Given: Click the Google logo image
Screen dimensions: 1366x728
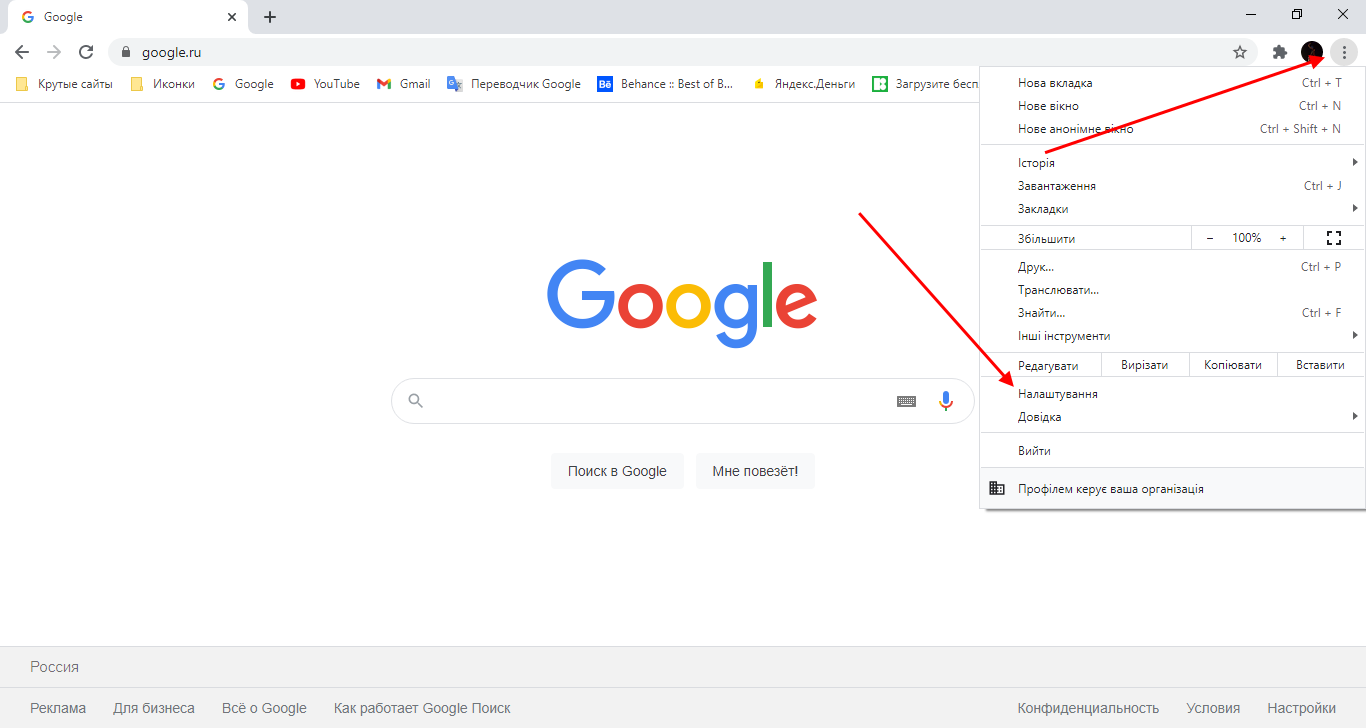Looking at the screenshot, I should (682, 303).
